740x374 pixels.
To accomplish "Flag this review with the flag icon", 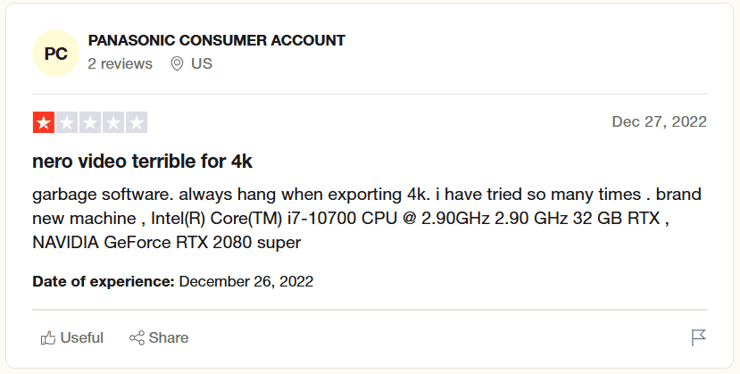I will pyautogui.click(x=698, y=338).
